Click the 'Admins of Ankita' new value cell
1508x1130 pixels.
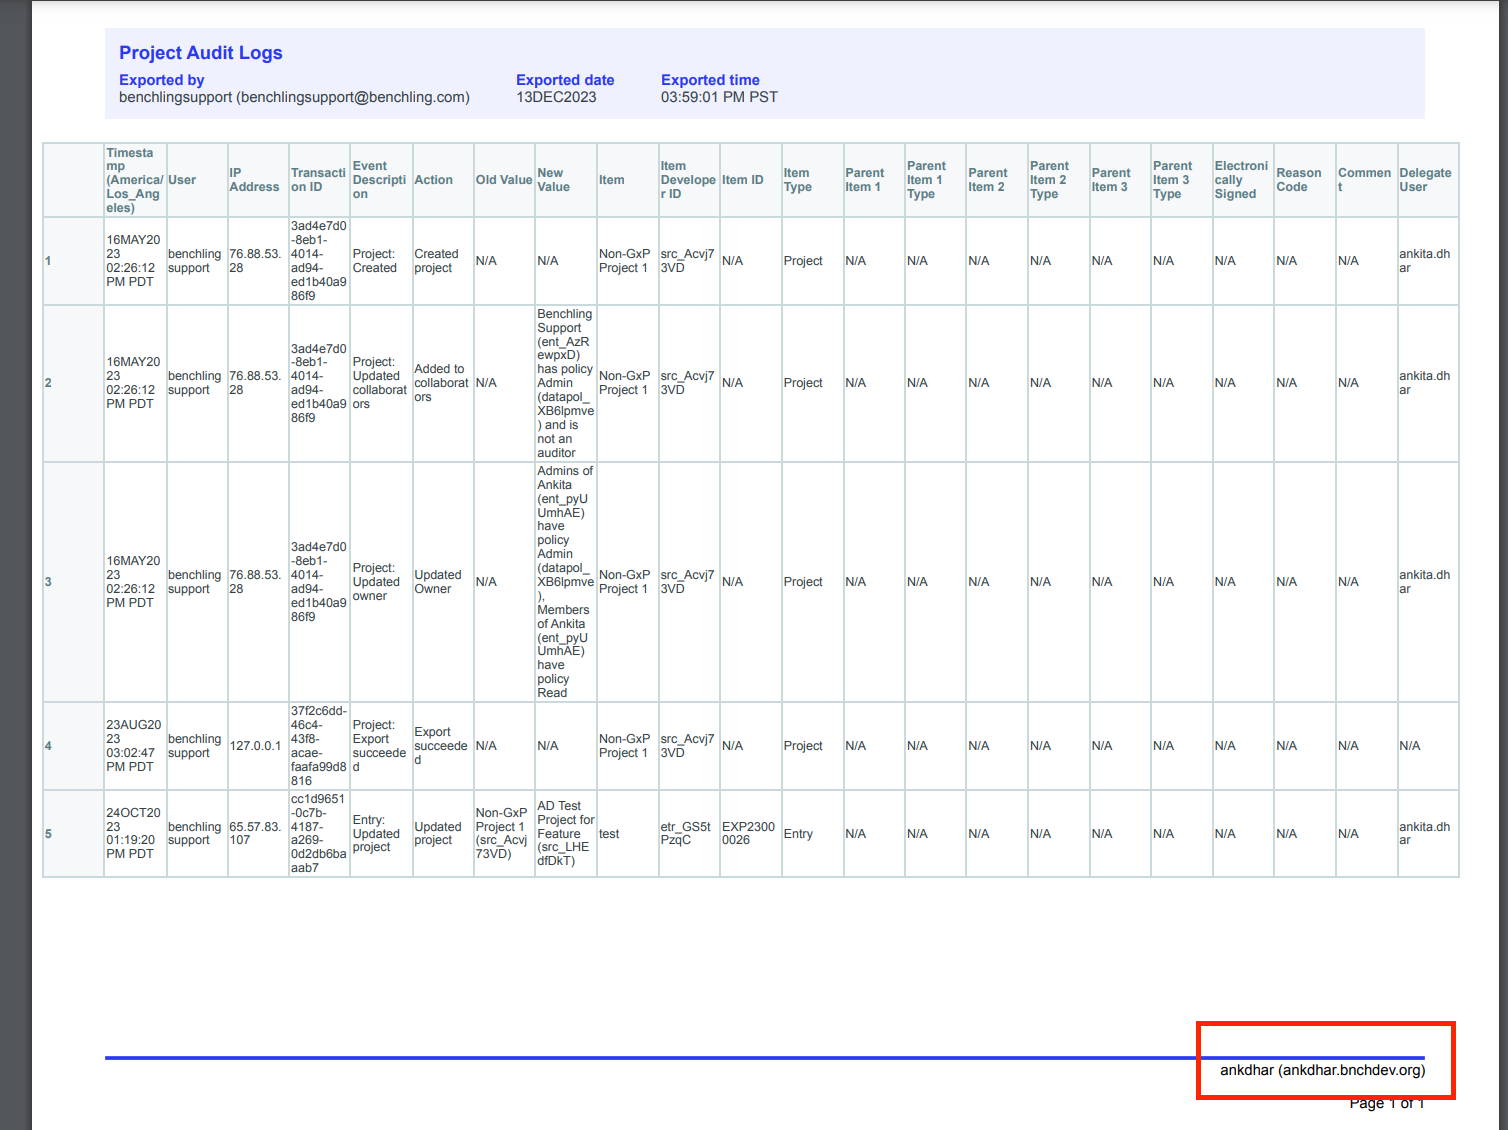[566, 582]
